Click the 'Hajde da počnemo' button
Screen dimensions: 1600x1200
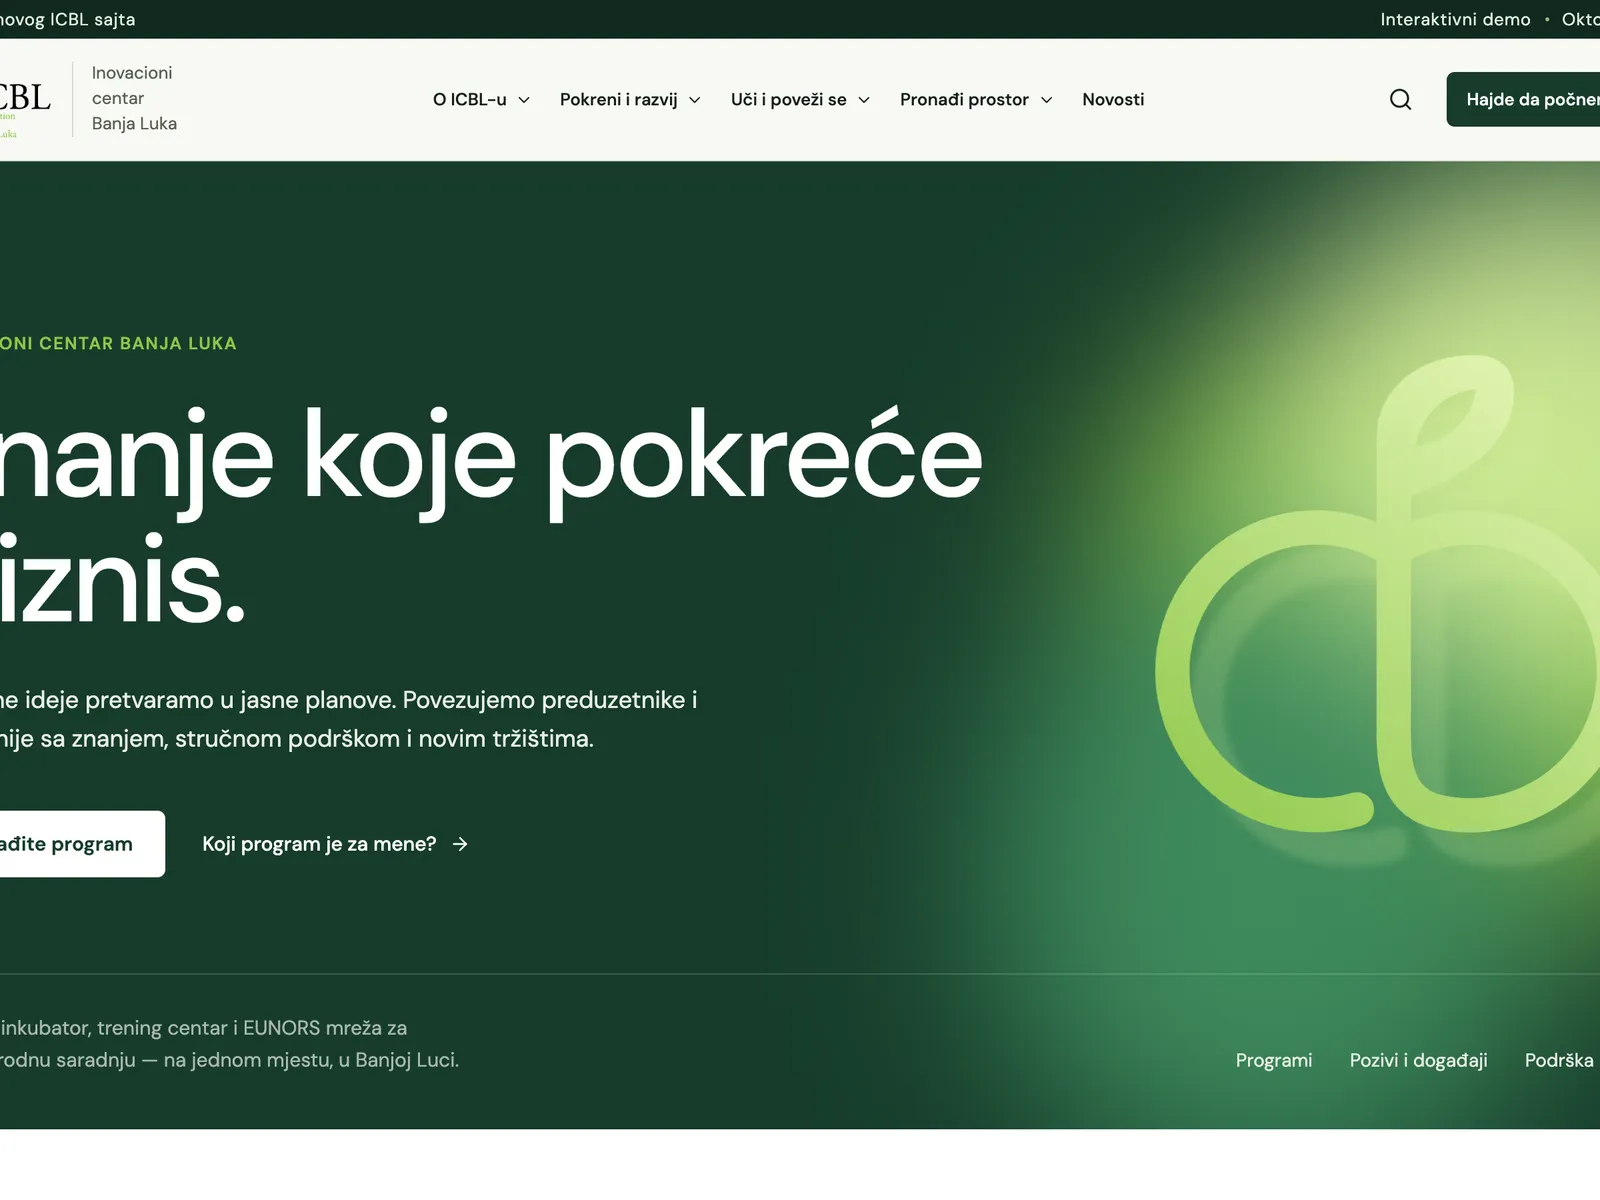pos(1523,99)
